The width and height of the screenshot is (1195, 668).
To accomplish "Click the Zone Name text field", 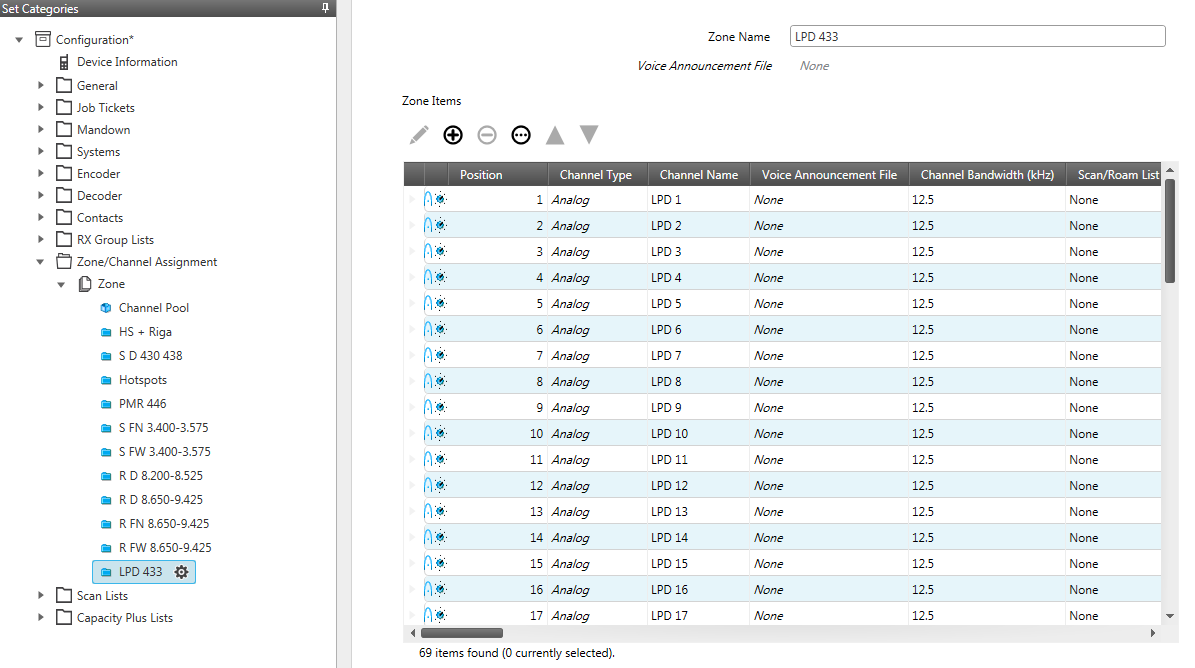I will (977, 37).
